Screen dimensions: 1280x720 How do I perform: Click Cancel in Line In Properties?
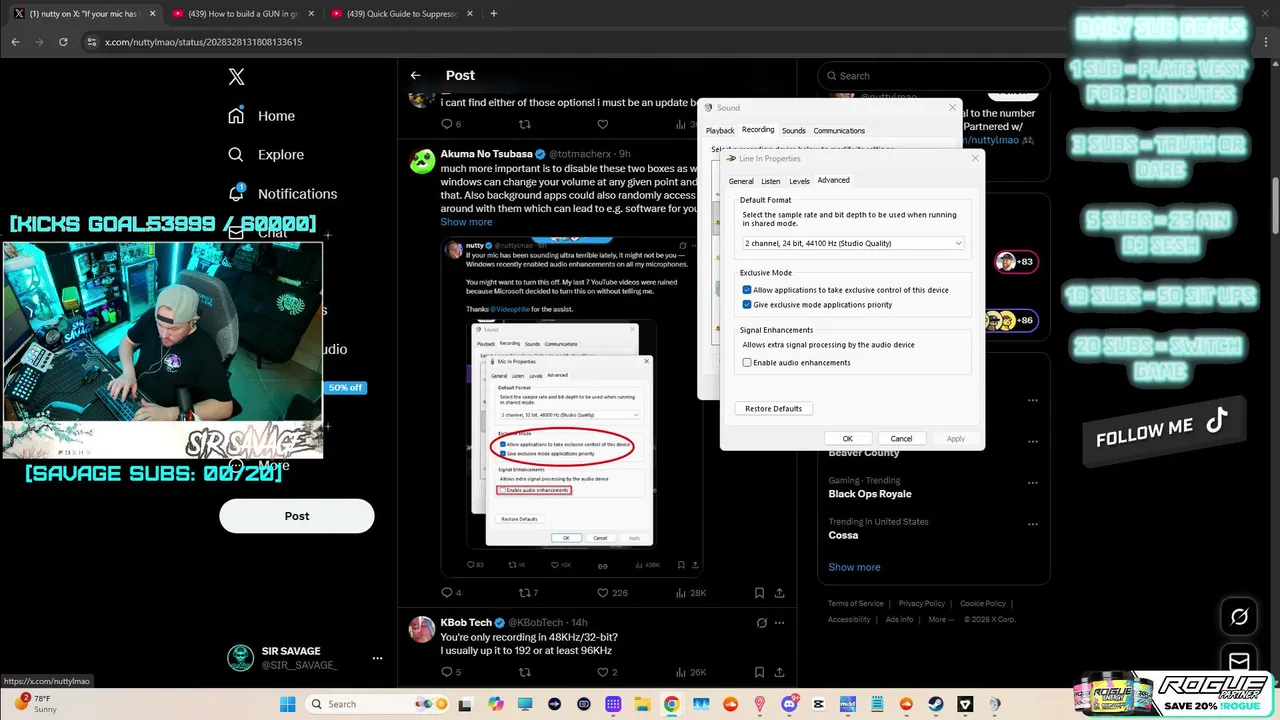[x=901, y=438]
